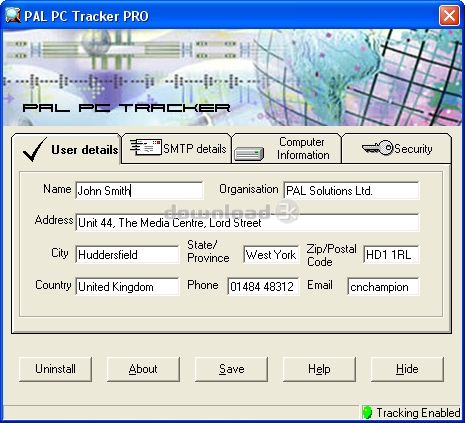This screenshot has height=423, width=465.
Task: Close the PAL PC Tracker PRO window
Action: click(449, 15)
